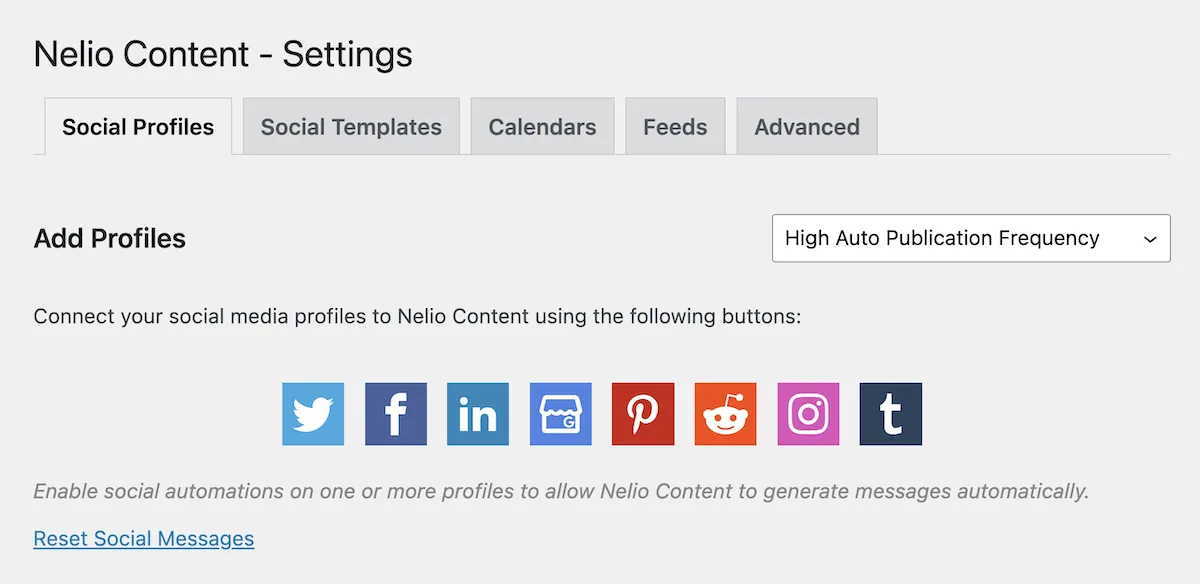Connect a Reddit profile
Screen dimensions: 1200x584
726,414
